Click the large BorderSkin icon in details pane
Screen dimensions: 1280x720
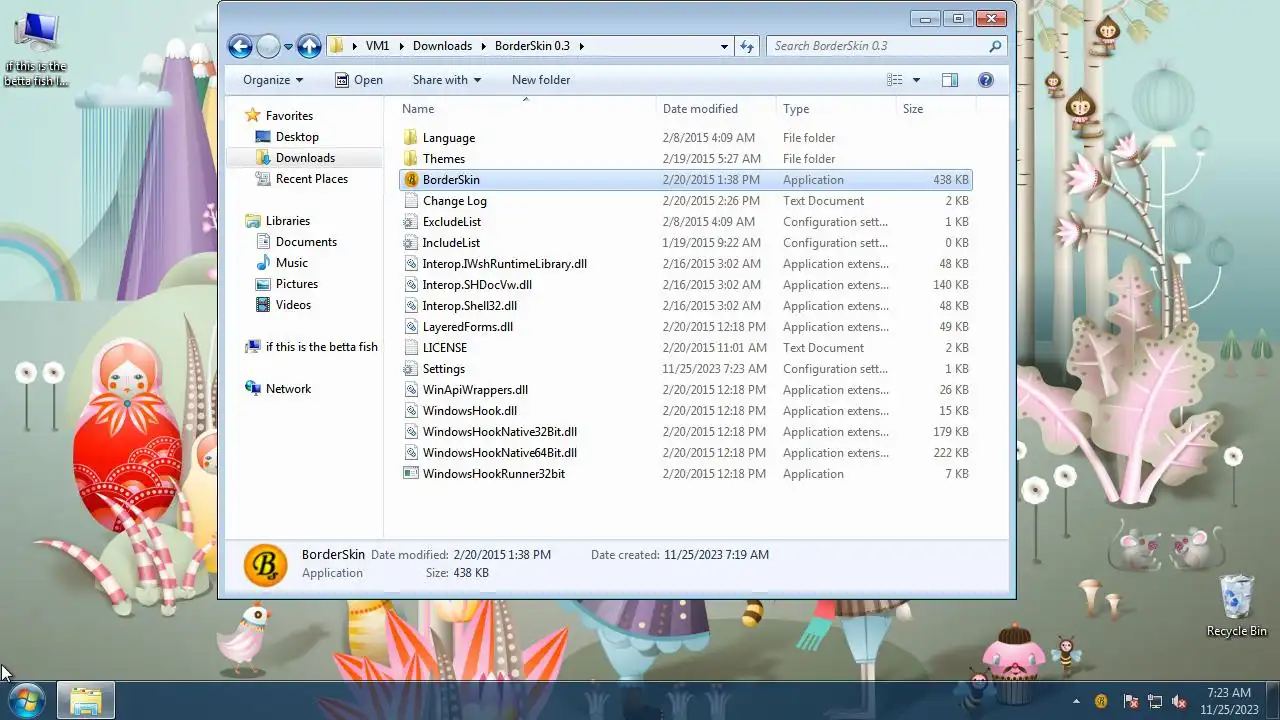coord(265,565)
